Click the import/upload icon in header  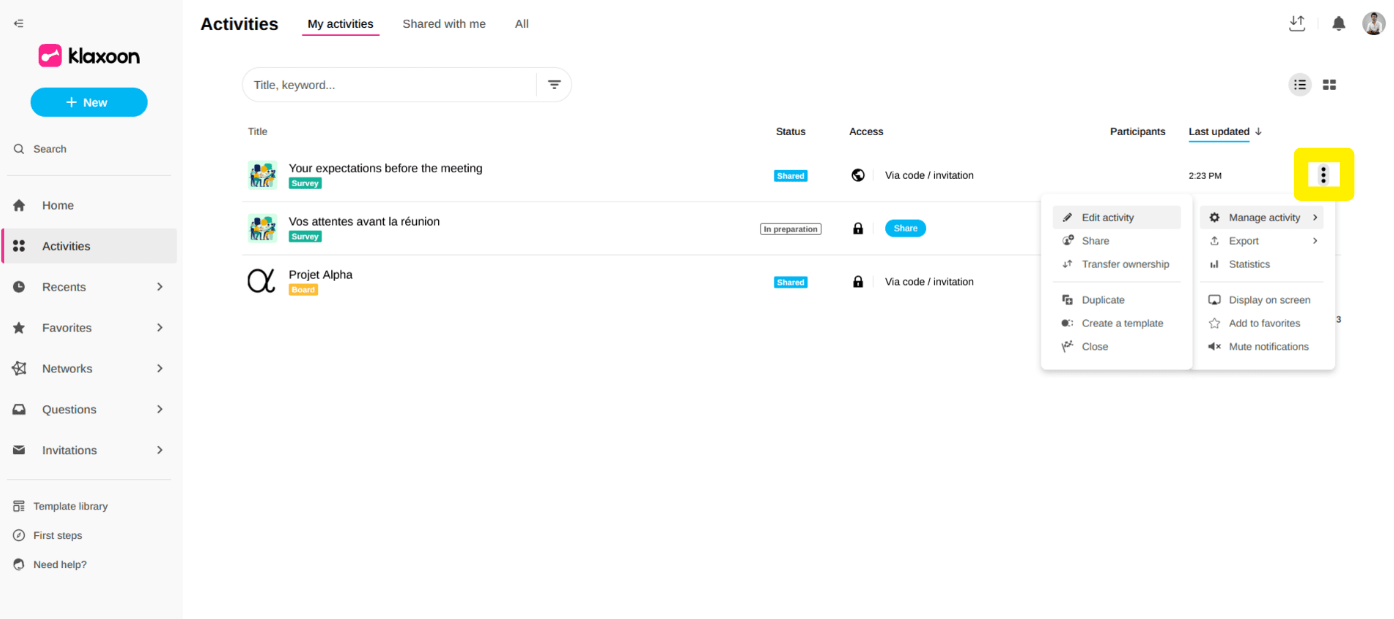[x=1297, y=24]
